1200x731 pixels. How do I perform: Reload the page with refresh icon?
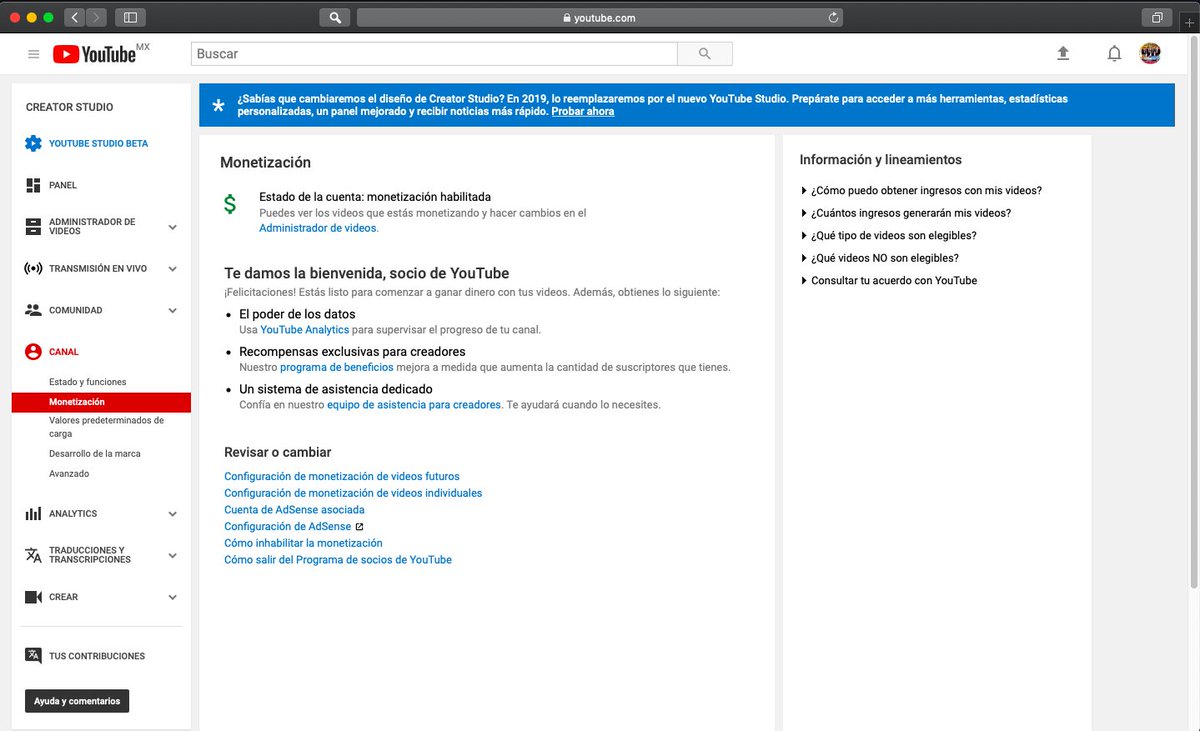[x=833, y=17]
